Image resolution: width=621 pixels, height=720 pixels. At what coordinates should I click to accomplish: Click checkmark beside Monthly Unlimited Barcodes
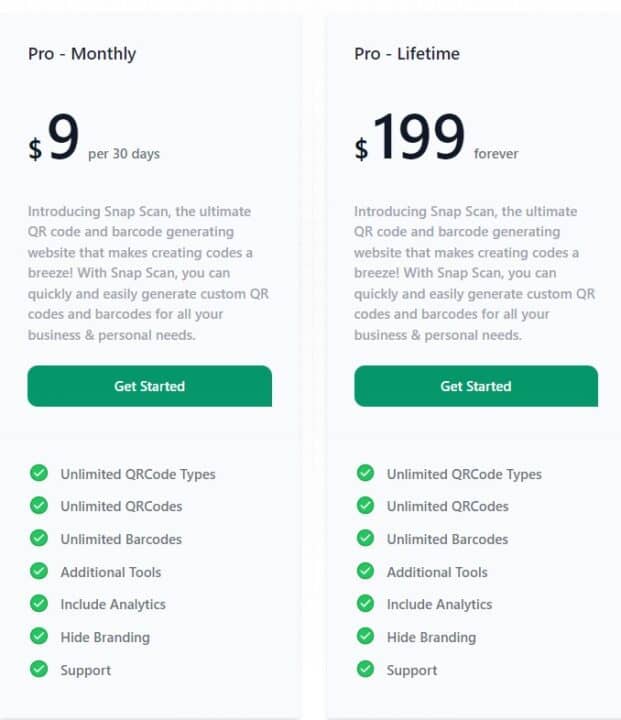(x=39, y=538)
